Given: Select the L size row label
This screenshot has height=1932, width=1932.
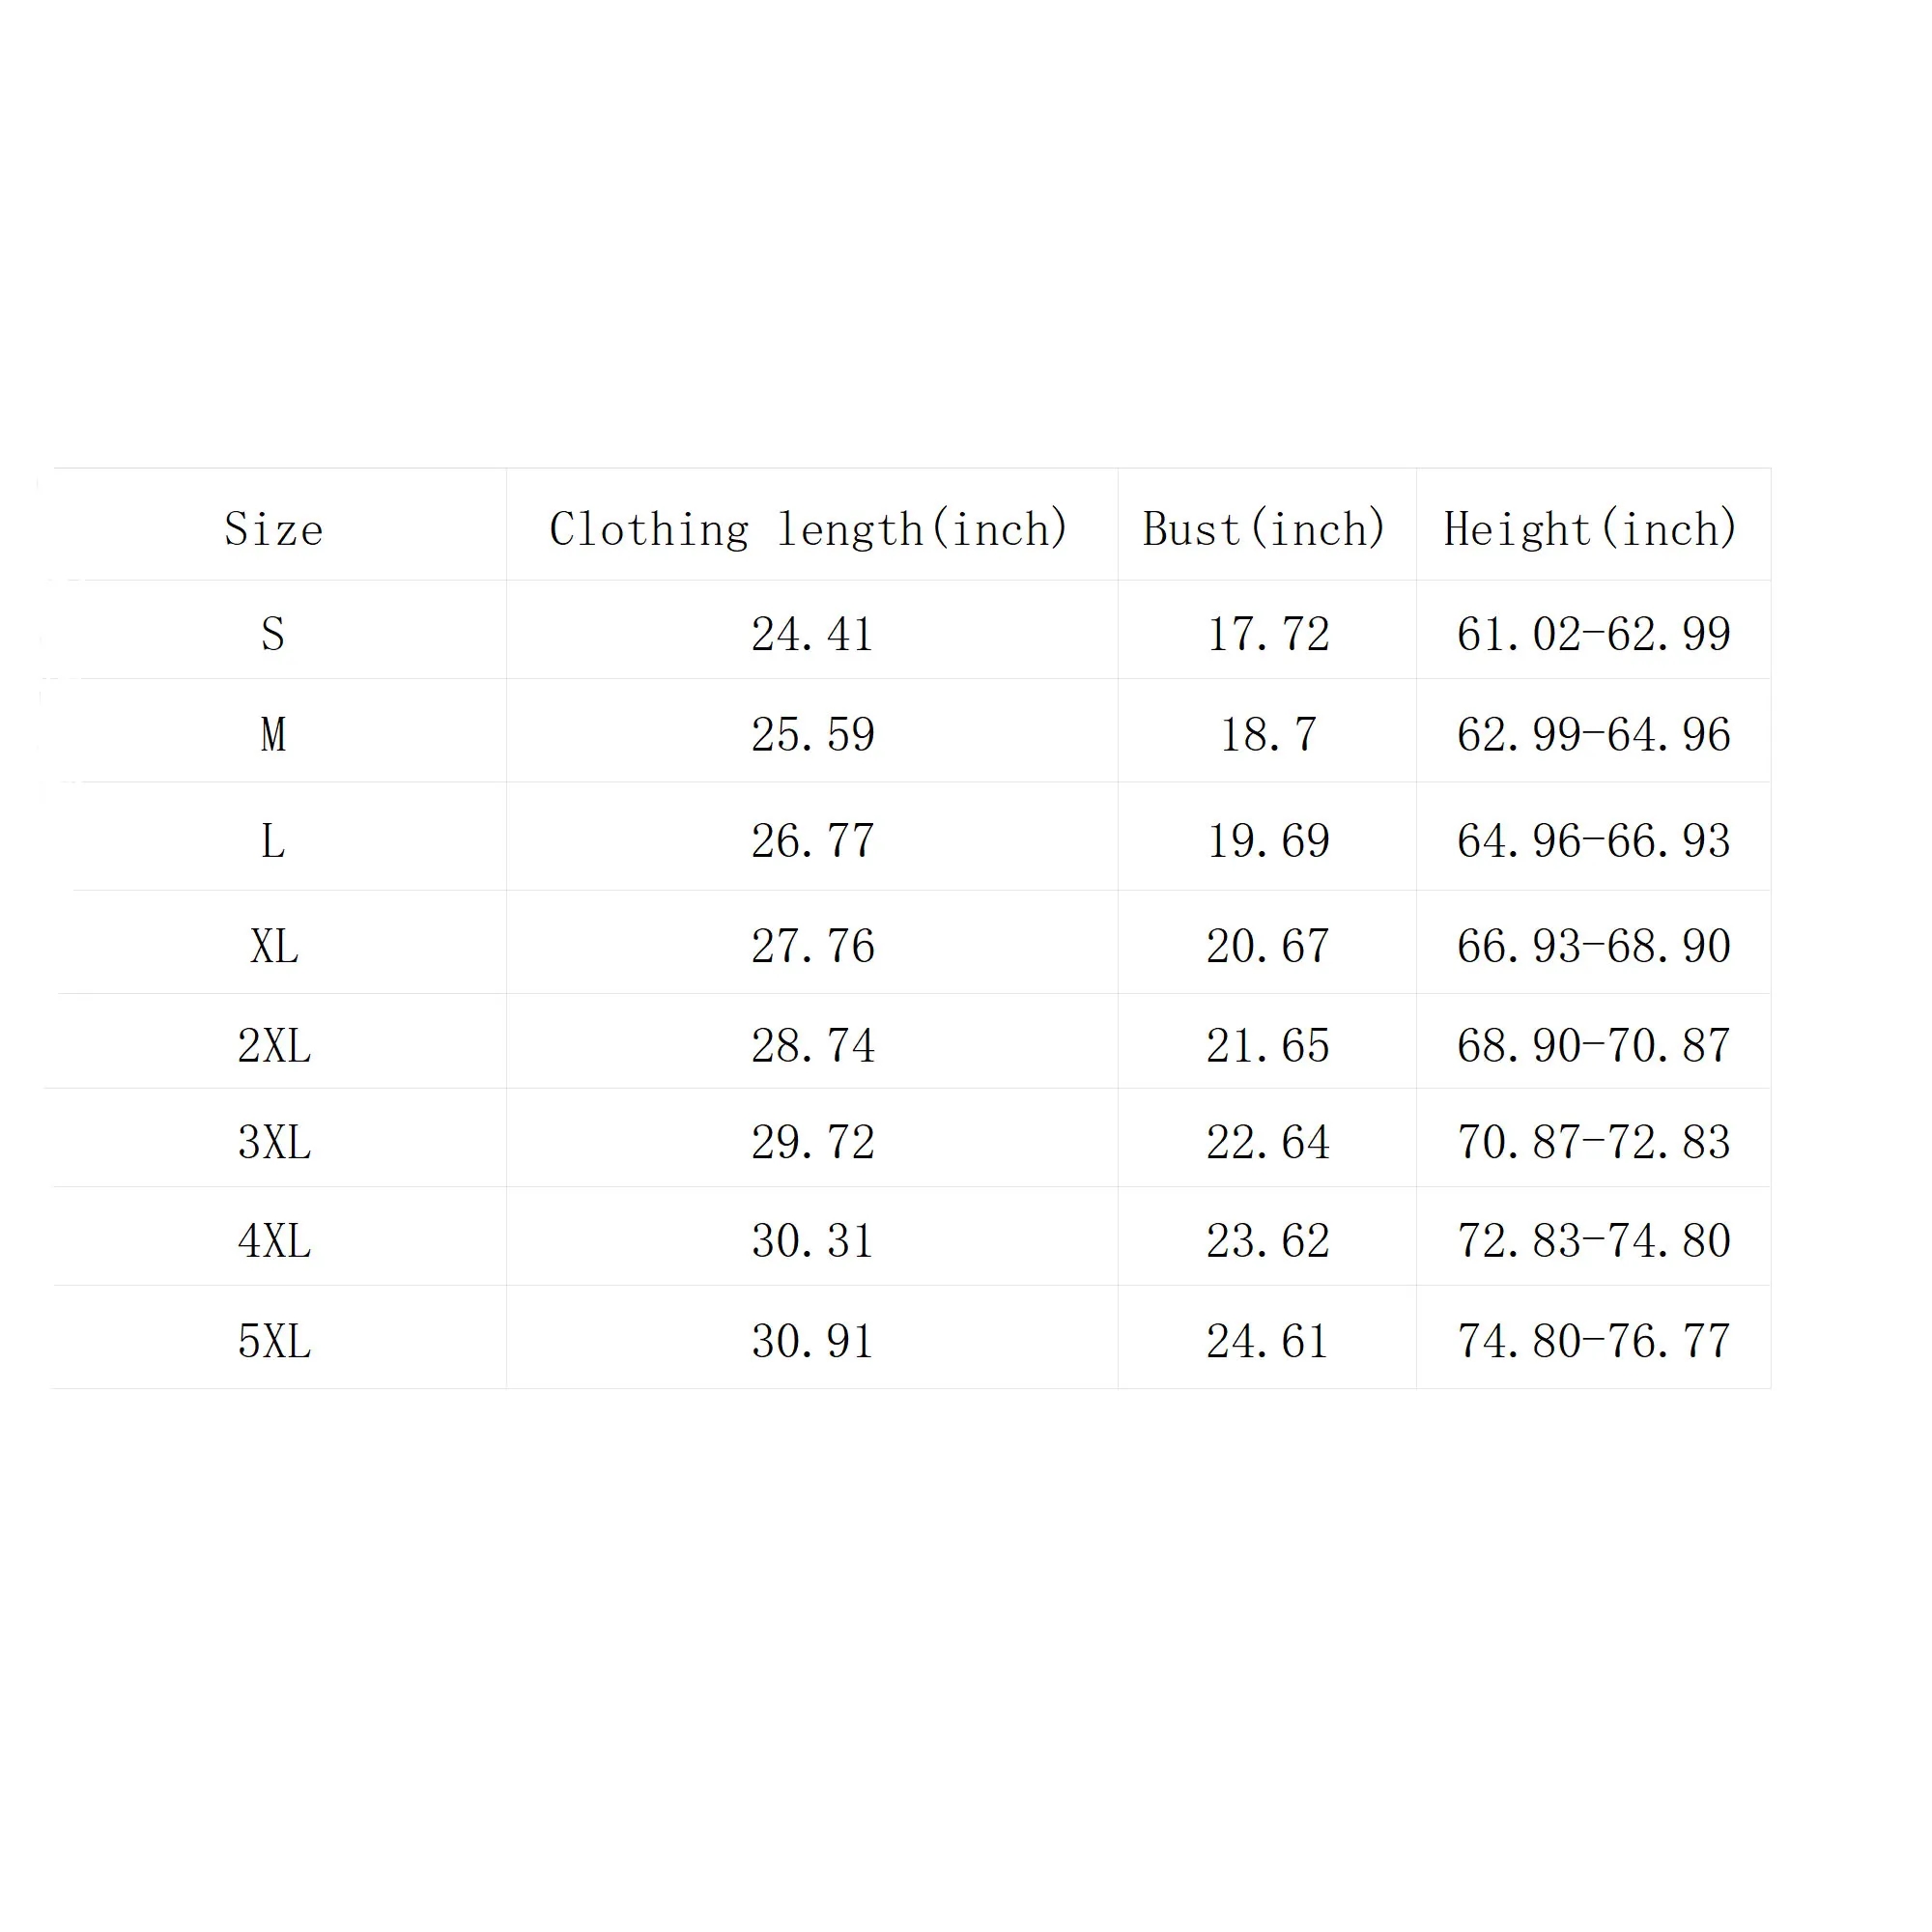Looking at the screenshot, I should [x=273, y=841].
